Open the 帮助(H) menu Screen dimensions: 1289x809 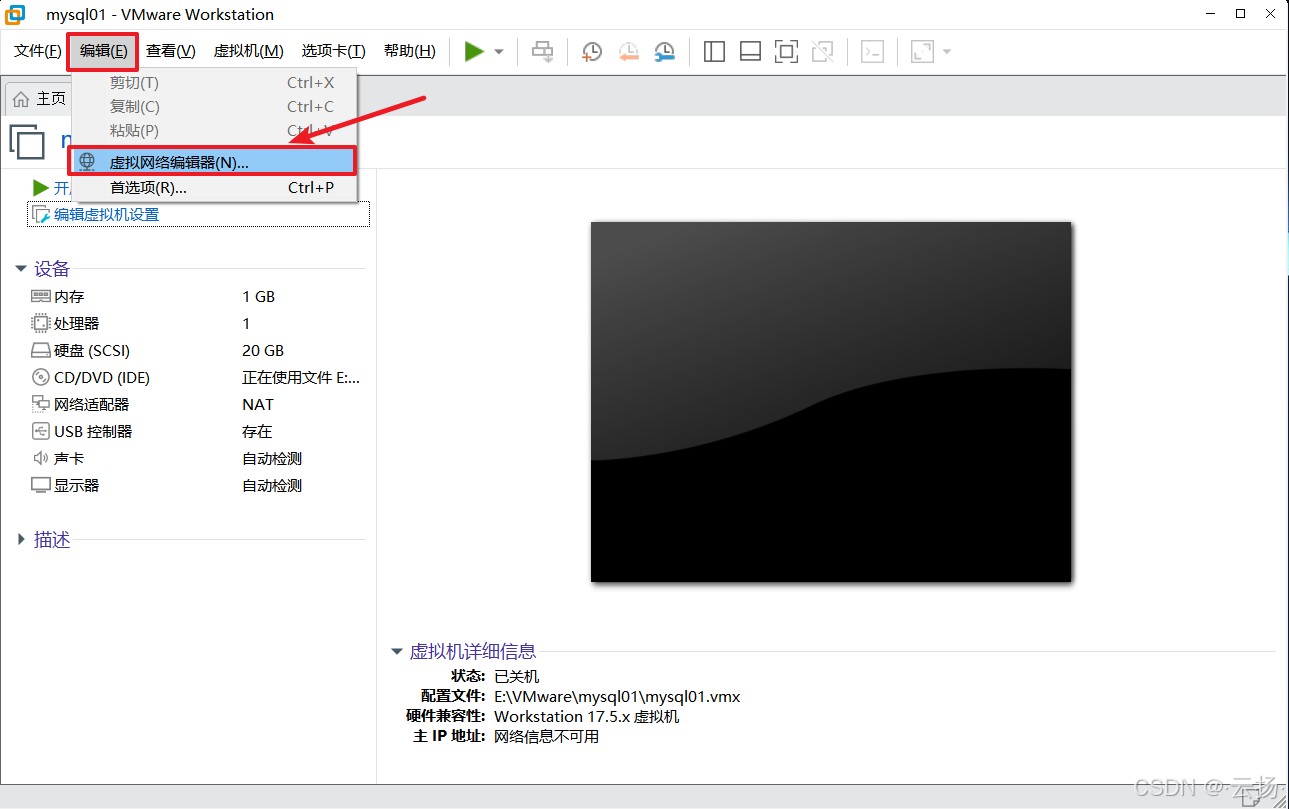pyautogui.click(x=410, y=51)
